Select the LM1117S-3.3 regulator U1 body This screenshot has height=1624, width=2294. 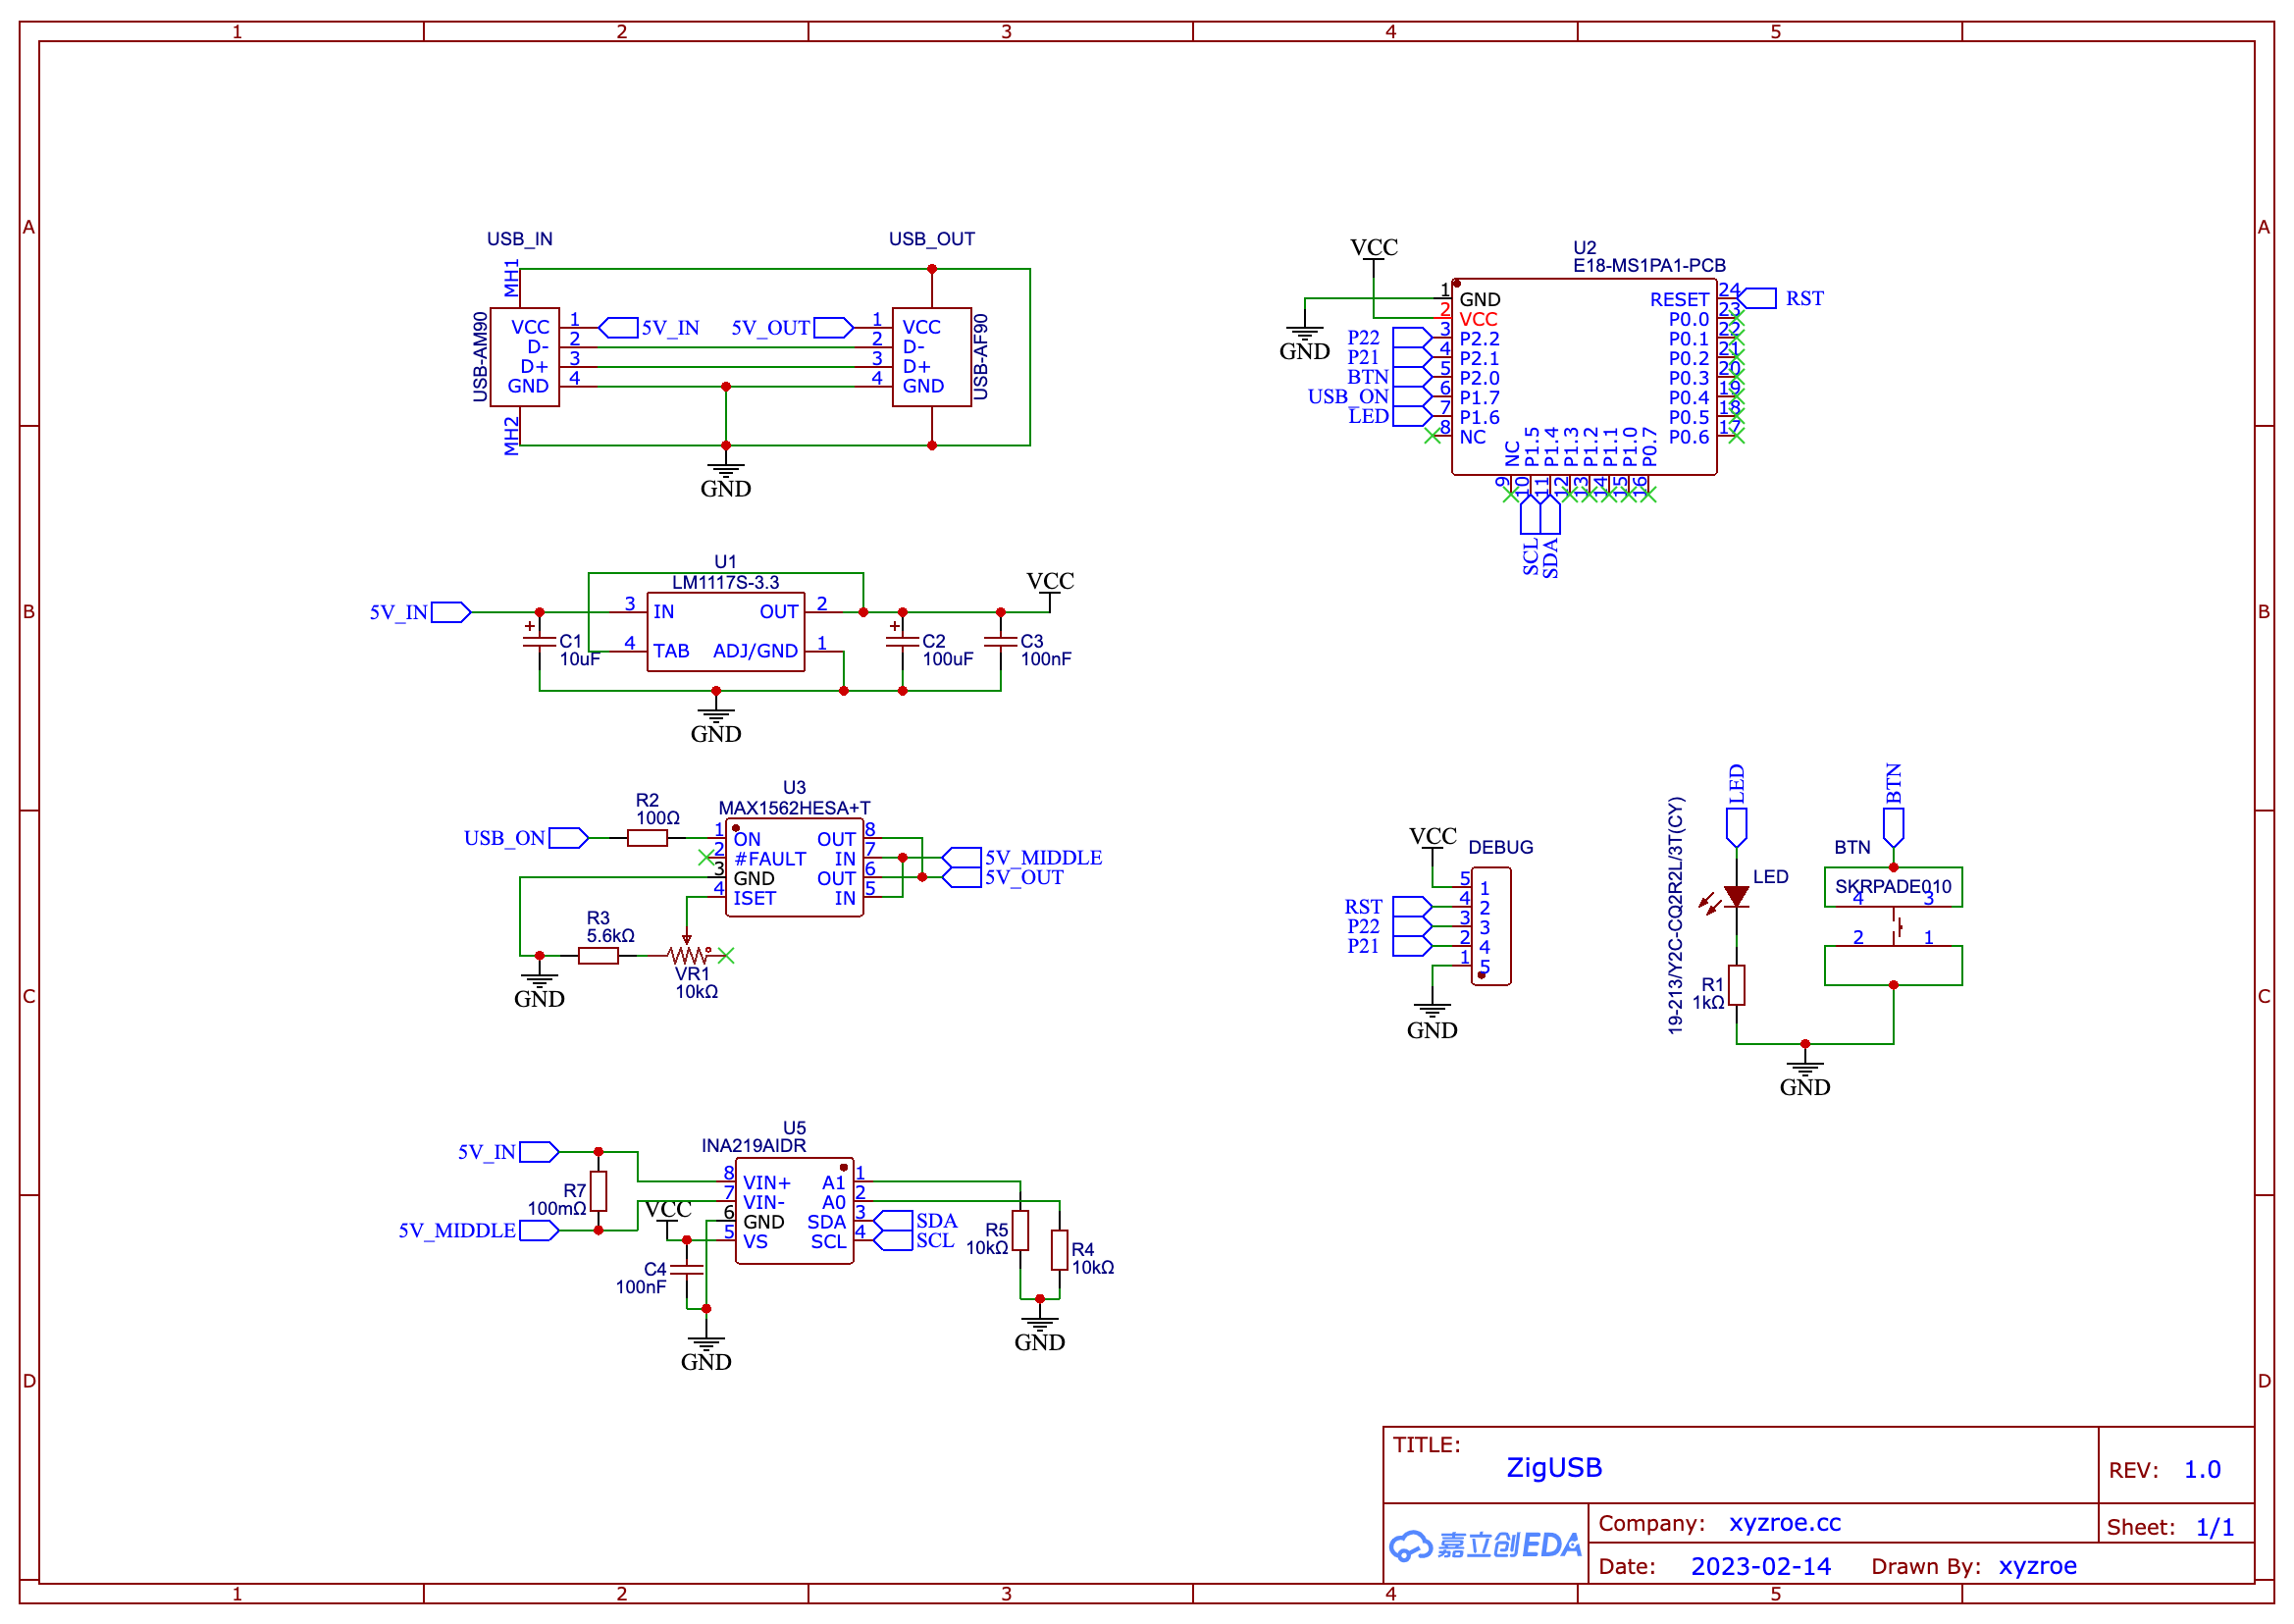[725, 631]
